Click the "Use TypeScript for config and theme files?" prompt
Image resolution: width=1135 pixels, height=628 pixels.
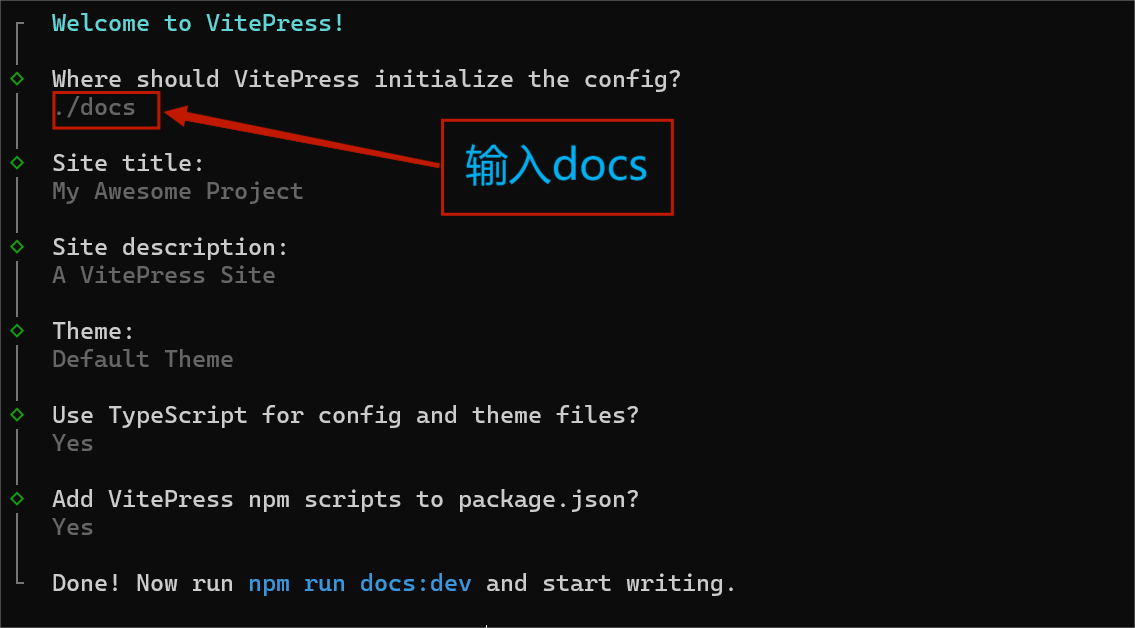(345, 415)
